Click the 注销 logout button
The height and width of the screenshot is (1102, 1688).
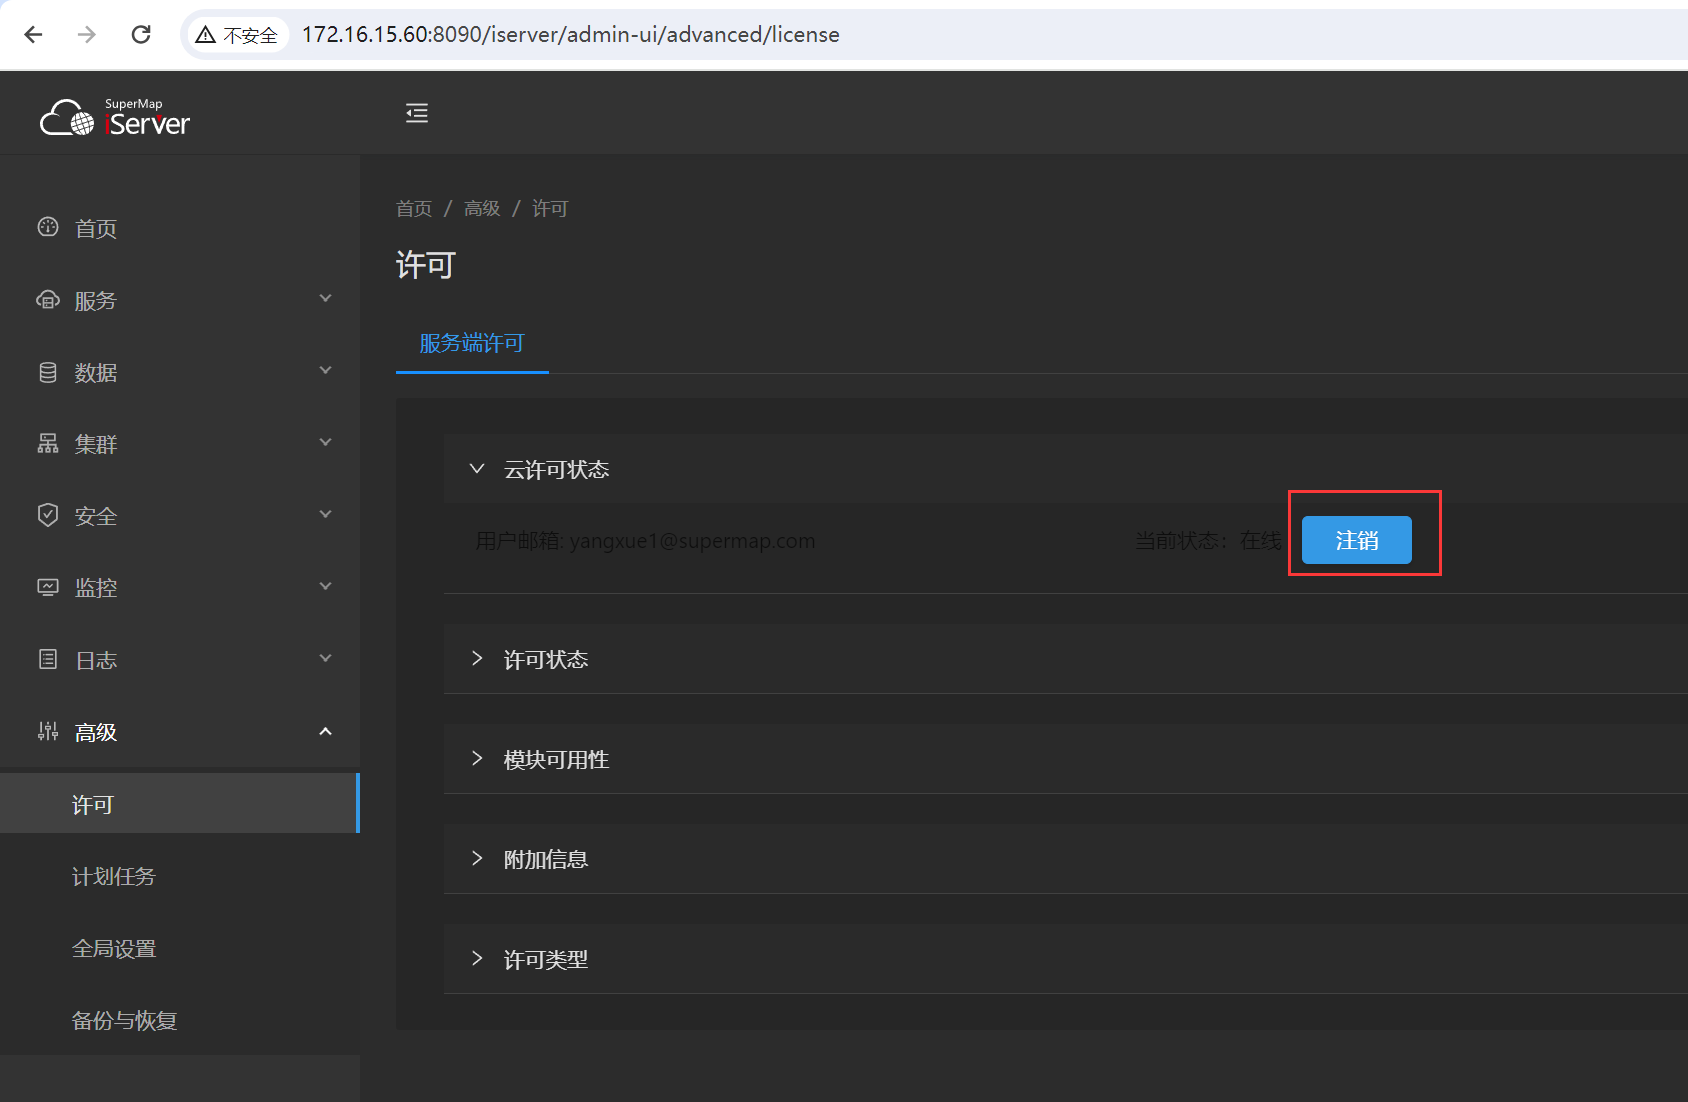coord(1357,540)
